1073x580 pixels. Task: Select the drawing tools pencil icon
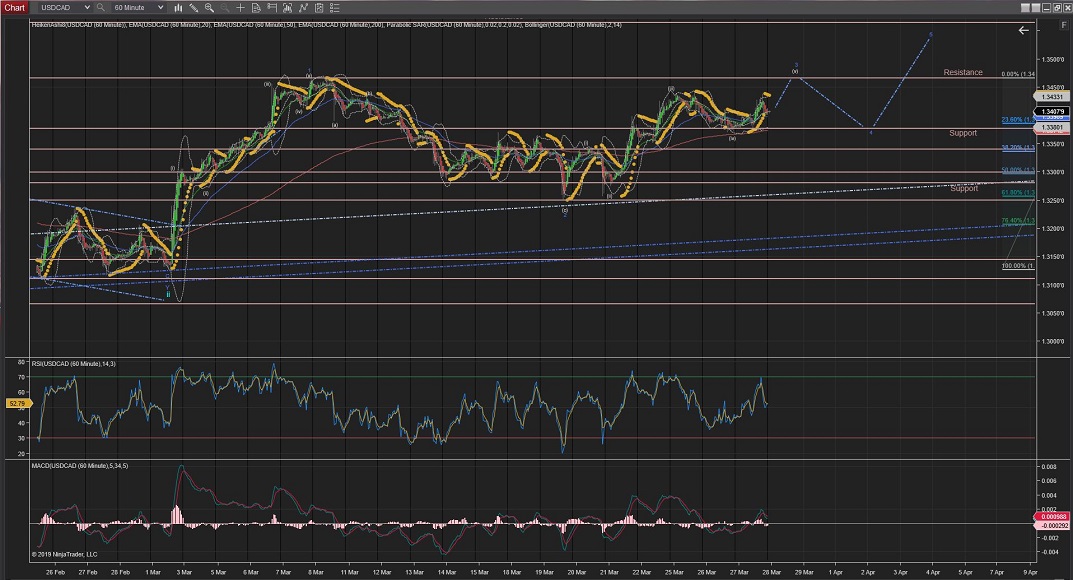point(193,7)
